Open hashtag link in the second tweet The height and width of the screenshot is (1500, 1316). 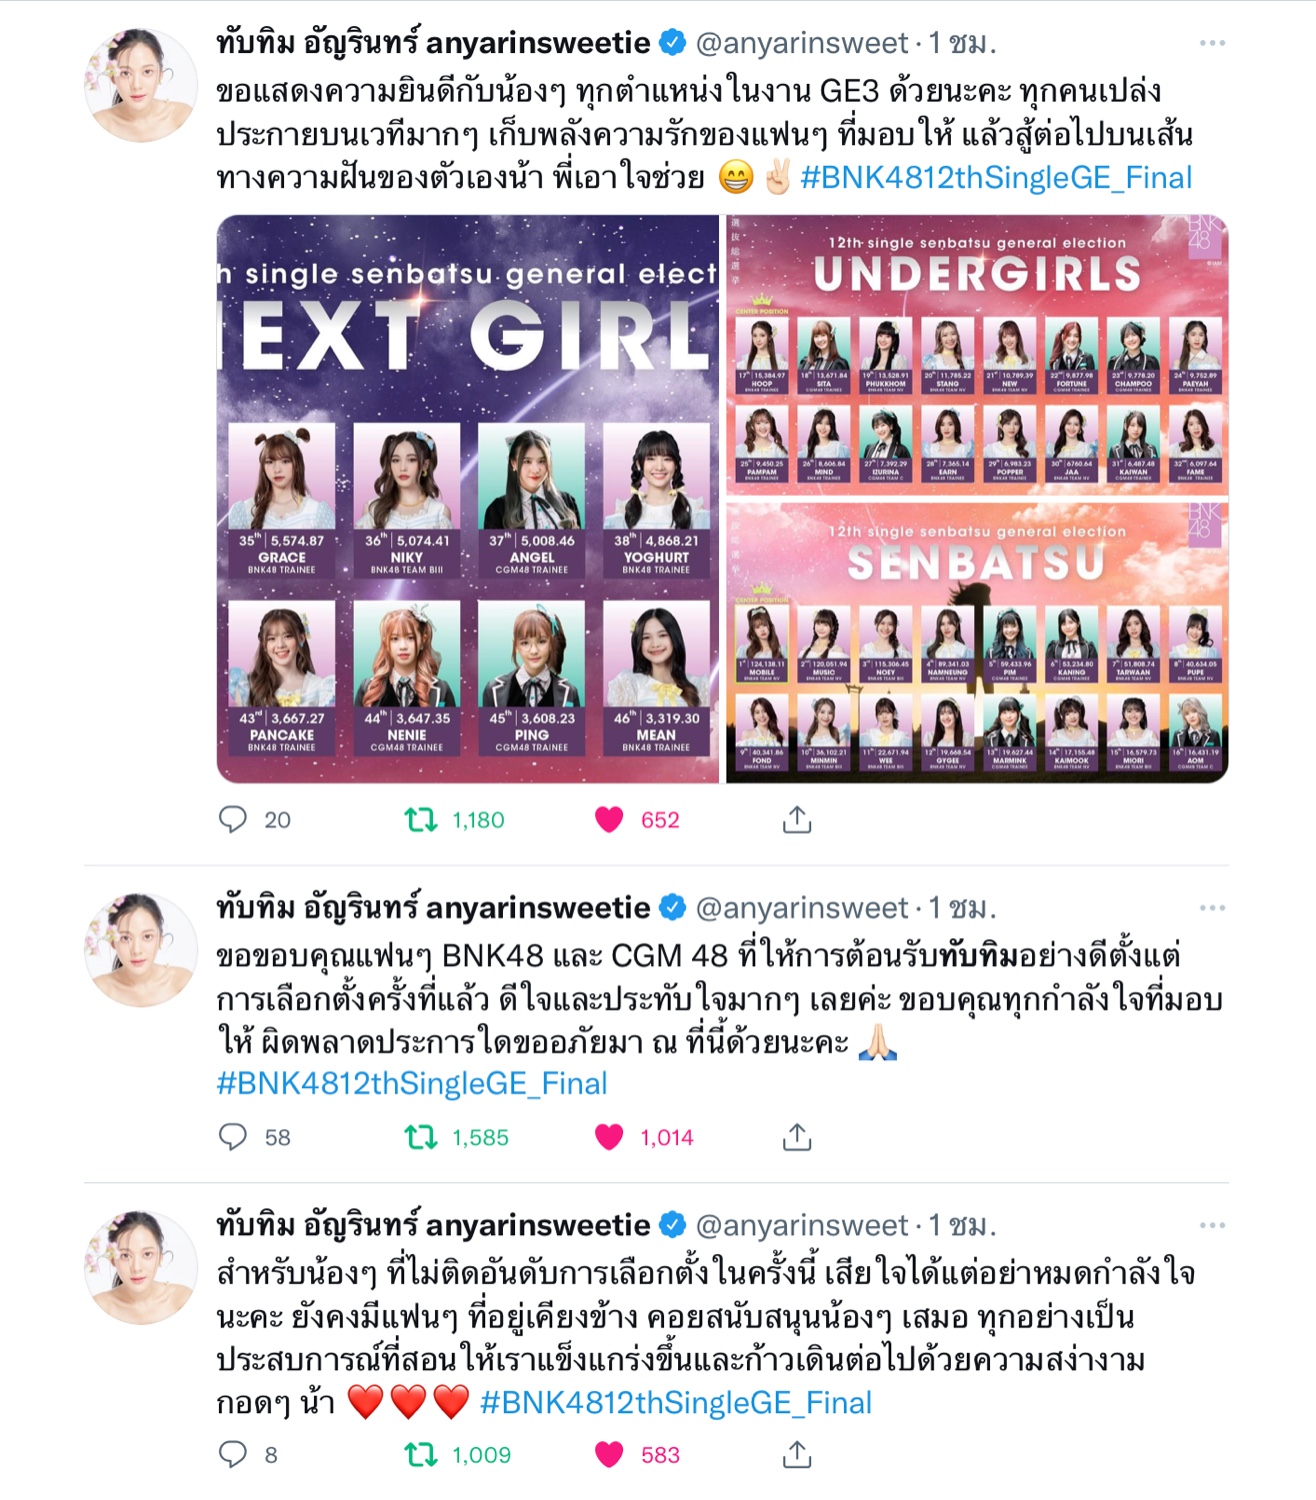point(412,1084)
